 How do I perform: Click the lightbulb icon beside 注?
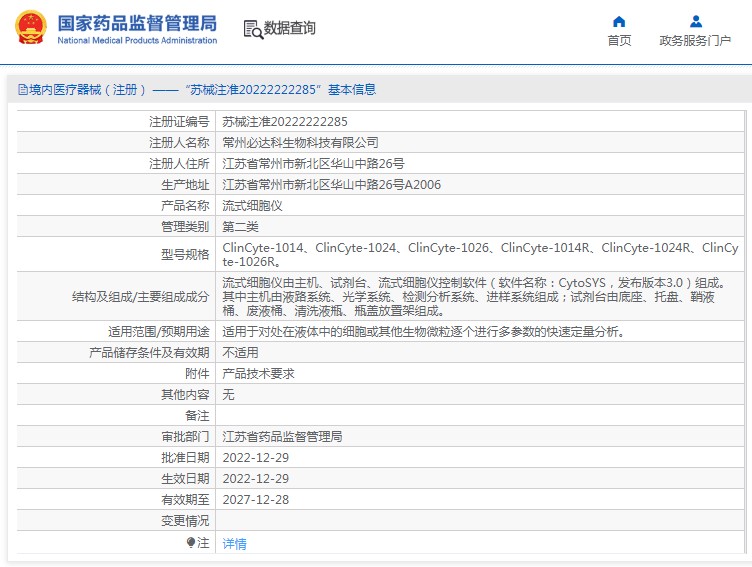[x=191, y=543]
